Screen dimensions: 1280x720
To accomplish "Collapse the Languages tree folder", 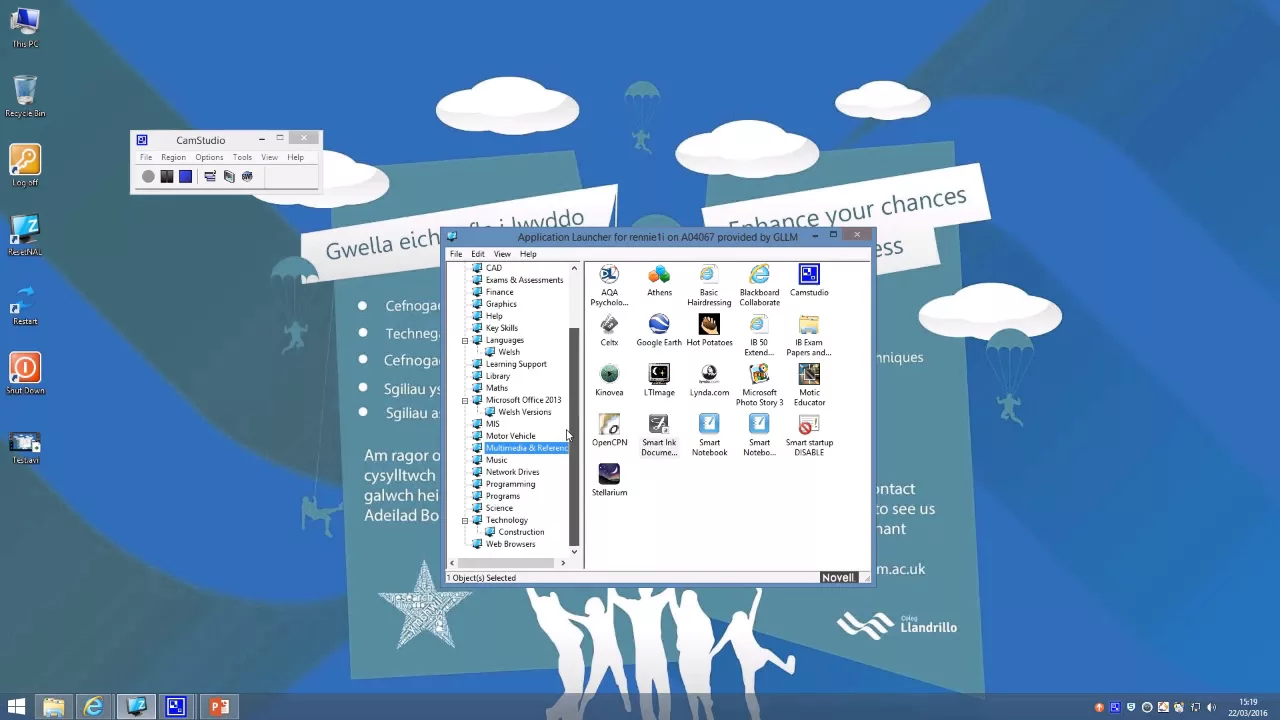I will (x=465, y=340).
